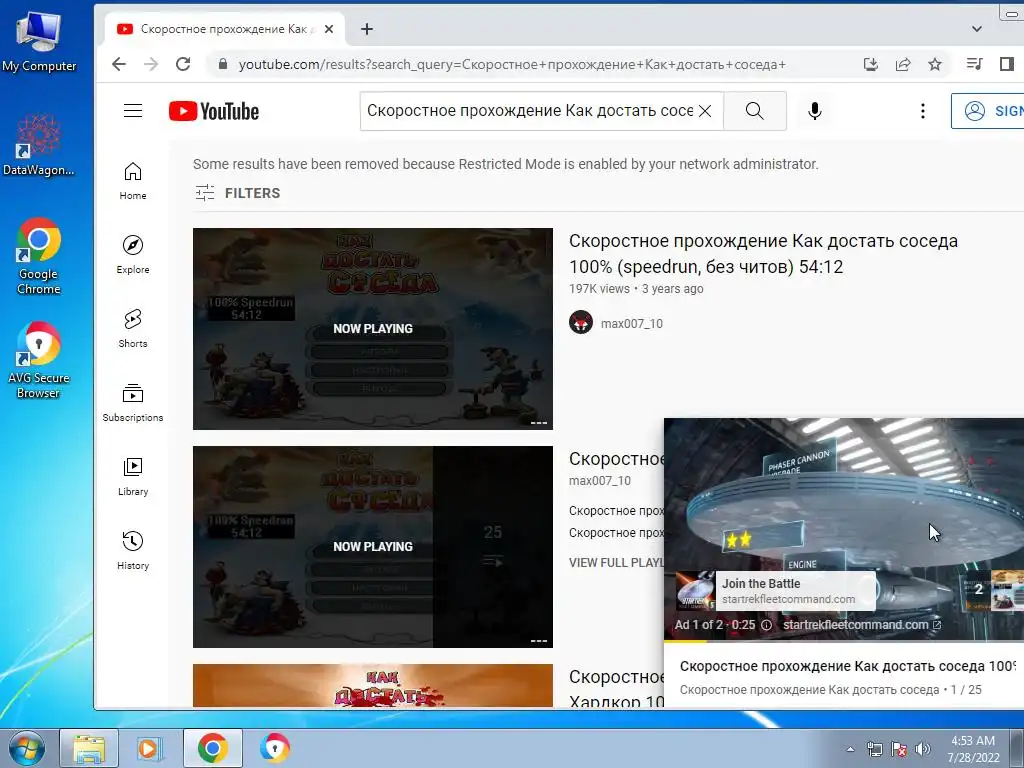Click the SIGN IN button
The height and width of the screenshot is (768, 1024).
pyautogui.click(x=988, y=111)
